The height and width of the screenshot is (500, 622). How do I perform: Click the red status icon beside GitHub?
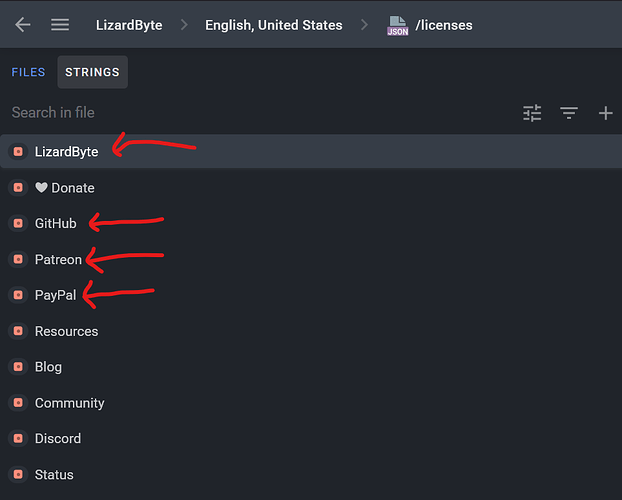[x=18, y=223]
